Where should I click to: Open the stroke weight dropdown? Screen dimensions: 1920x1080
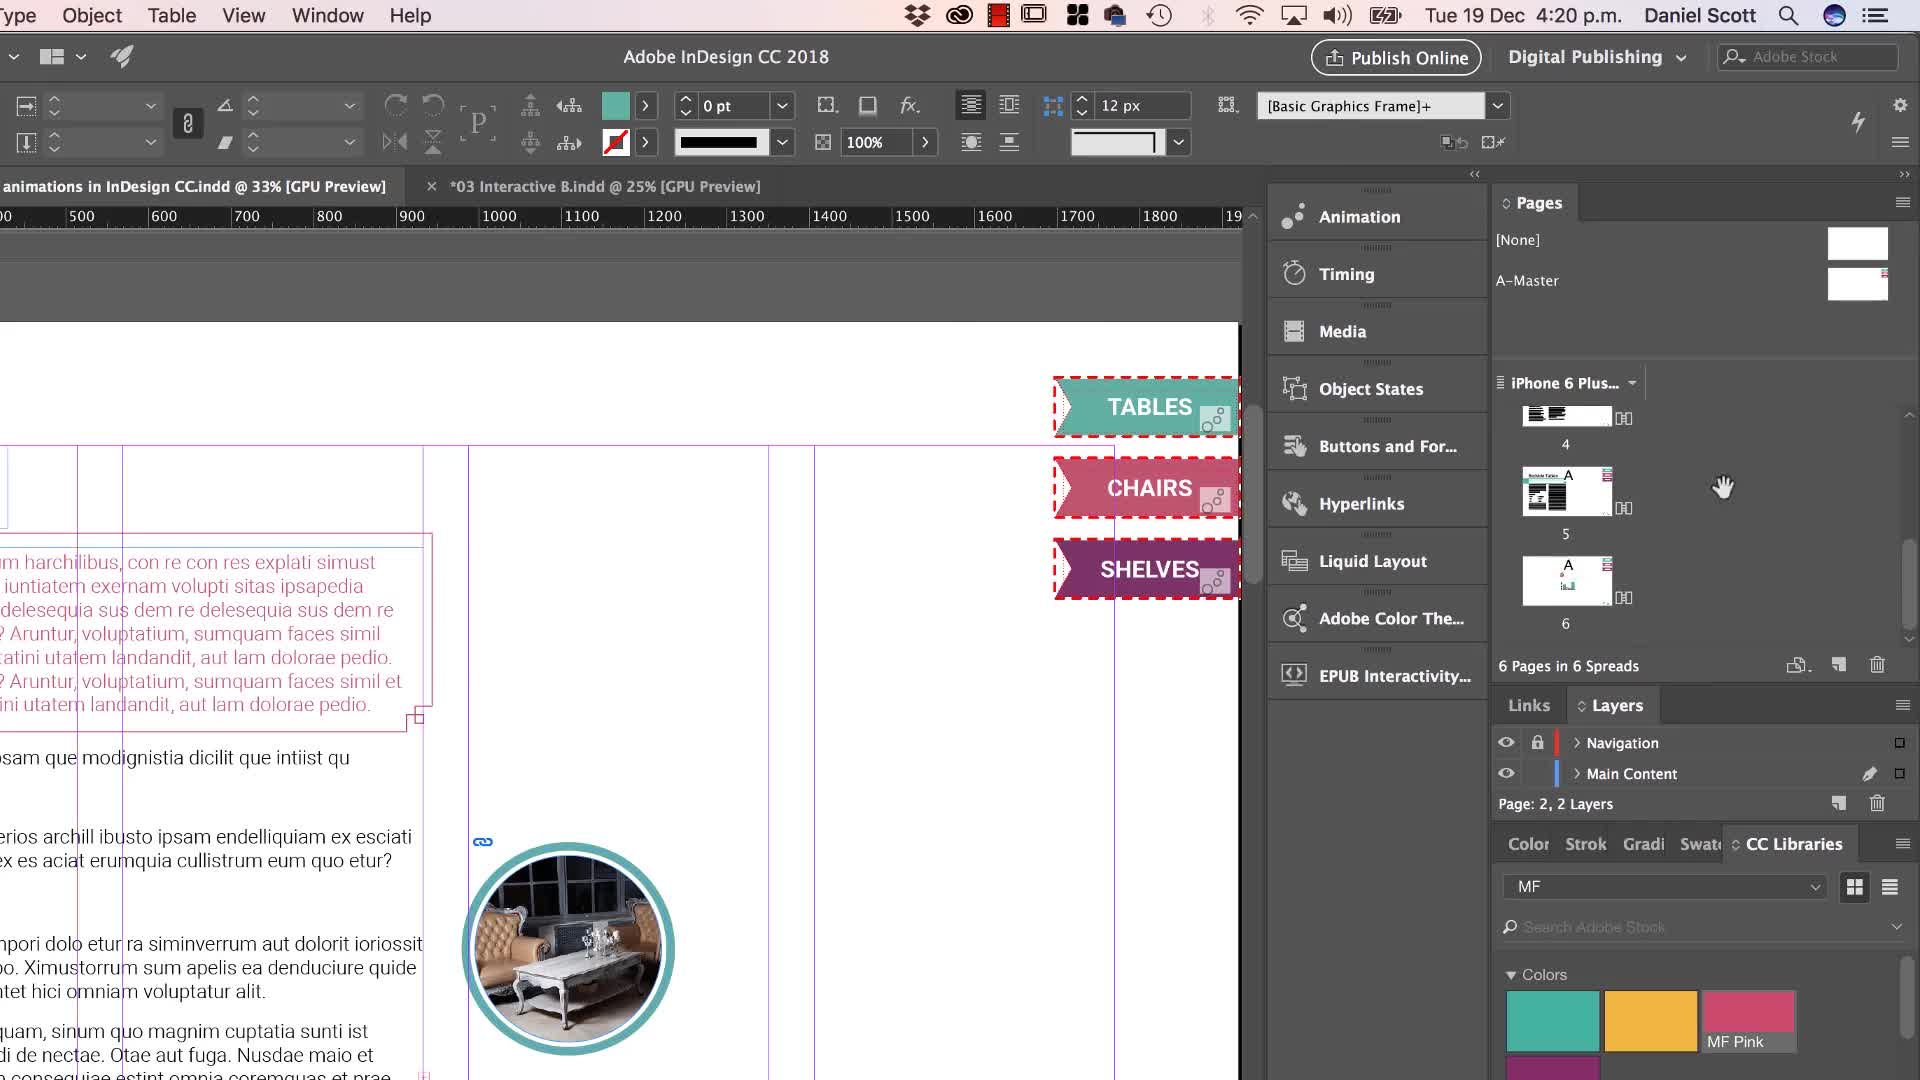click(782, 105)
